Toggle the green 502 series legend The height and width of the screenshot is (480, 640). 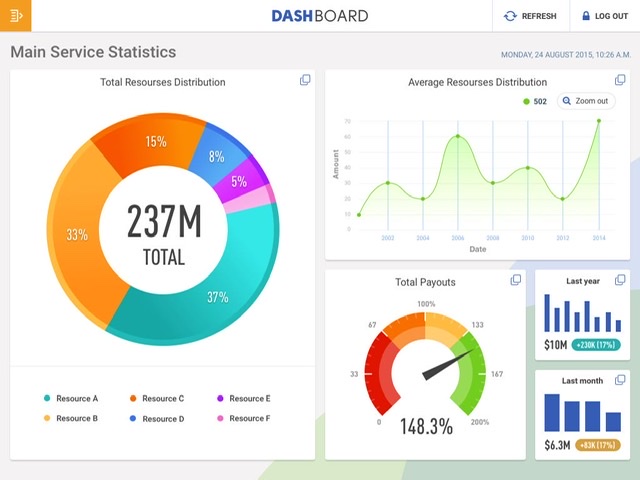click(534, 101)
